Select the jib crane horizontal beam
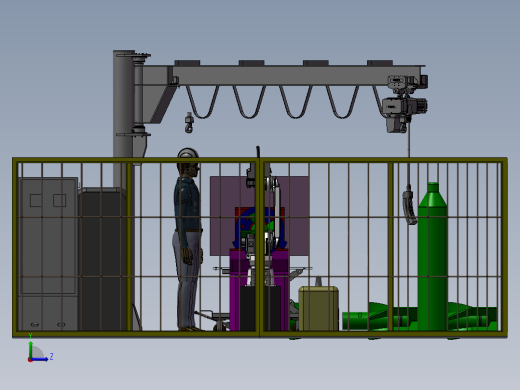The height and width of the screenshot is (390, 520). click(x=280, y=76)
